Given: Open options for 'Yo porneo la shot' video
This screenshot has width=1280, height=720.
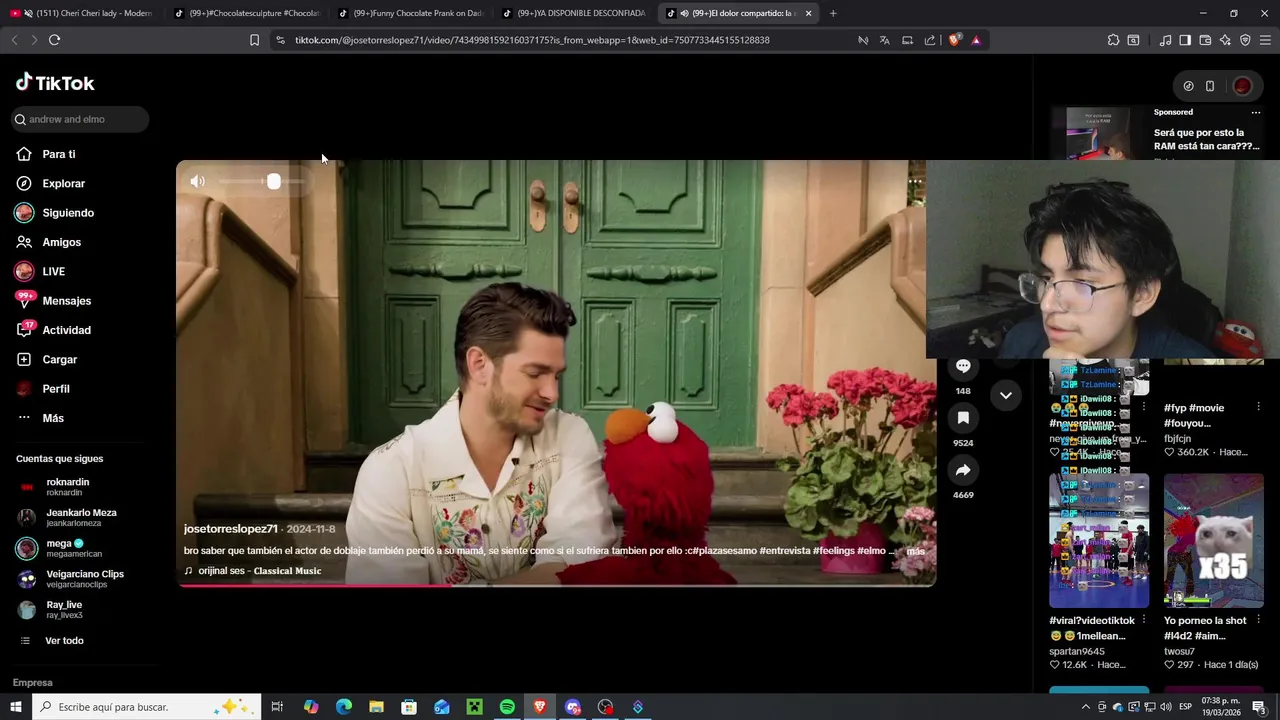Looking at the screenshot, I should [x=1258, y=620].
